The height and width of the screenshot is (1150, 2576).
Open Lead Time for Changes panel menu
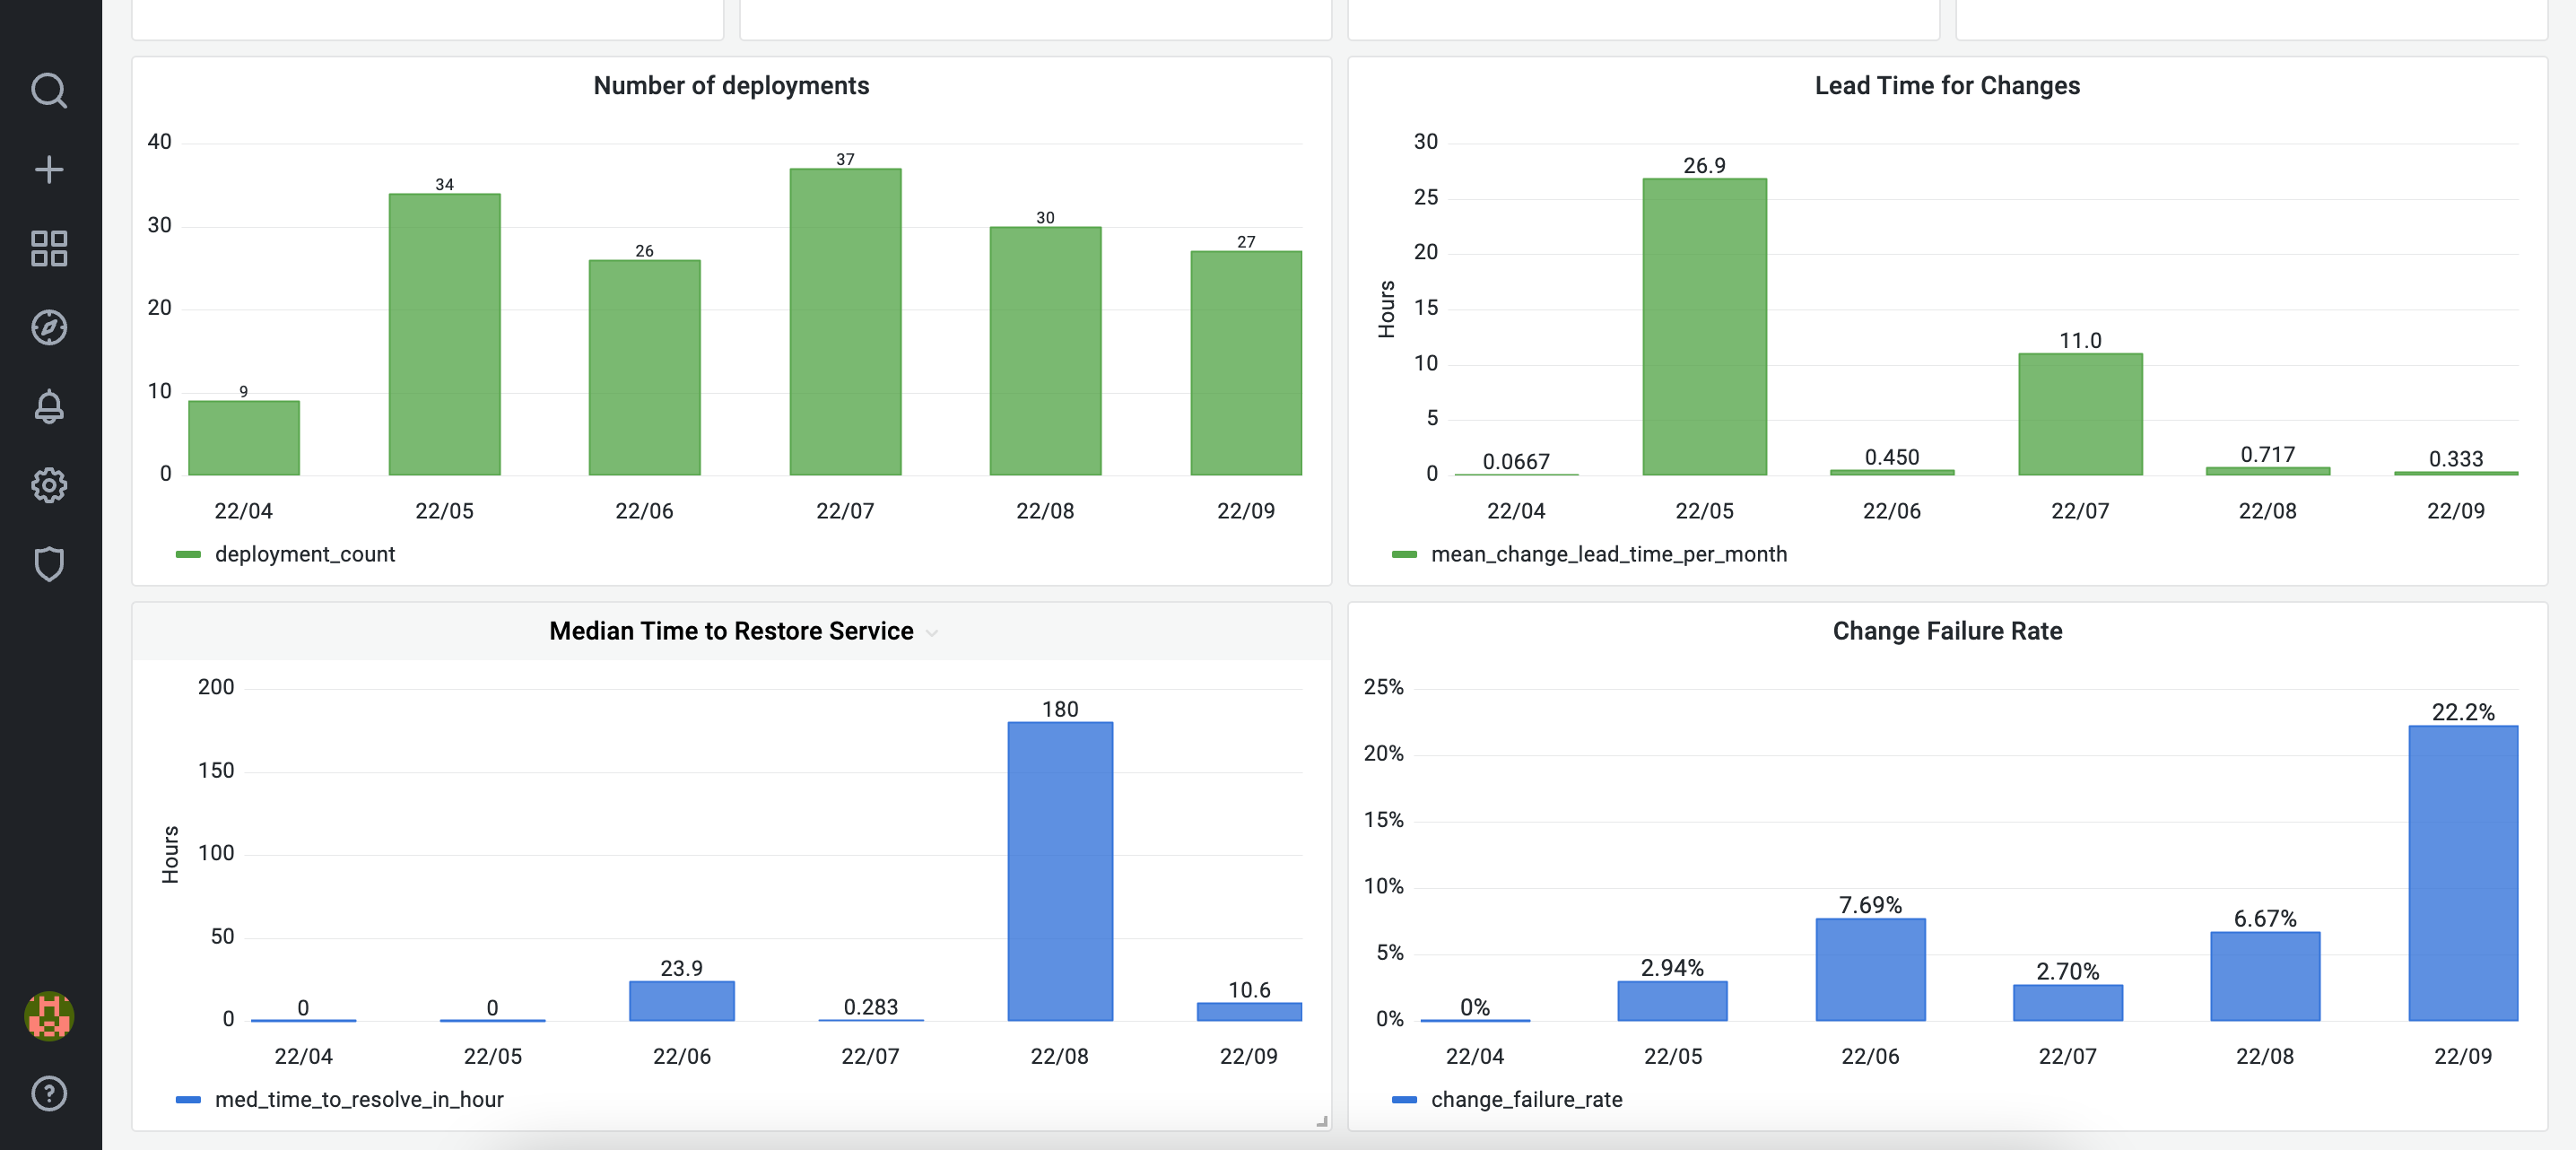click(1946, 86)
